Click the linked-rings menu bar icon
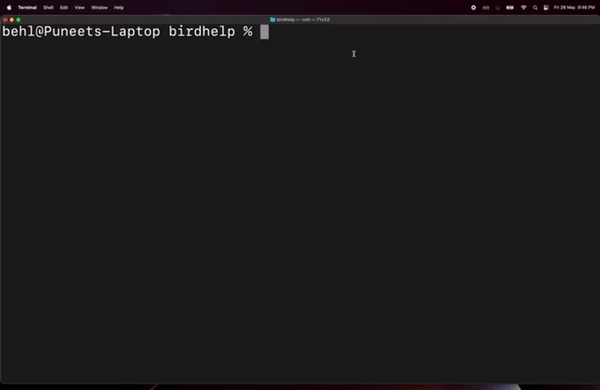The height and width of the screenshot is (390, 600). [x=486, y=8]
